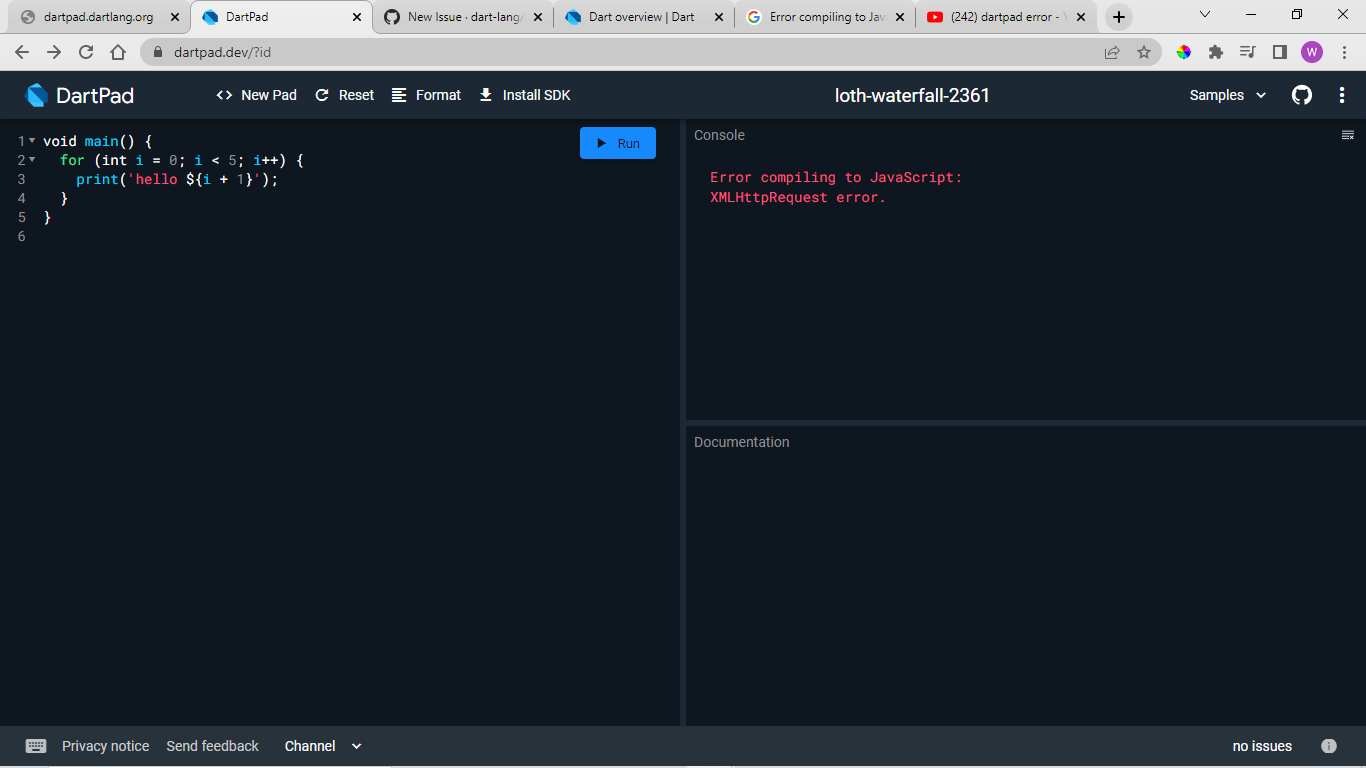This screenshot has height=768, width=1366.
Task: Click Send feedback link
Action: click(x=212, y=746)
